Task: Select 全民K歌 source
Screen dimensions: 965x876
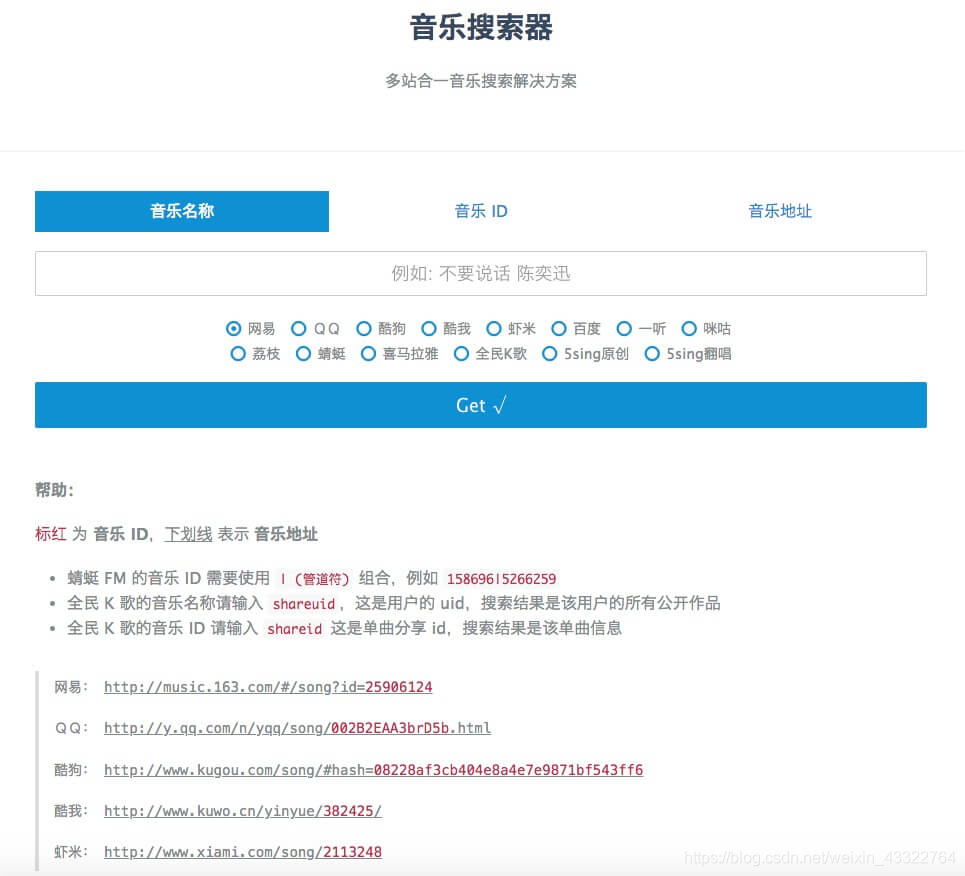Action: pos(461,354)
